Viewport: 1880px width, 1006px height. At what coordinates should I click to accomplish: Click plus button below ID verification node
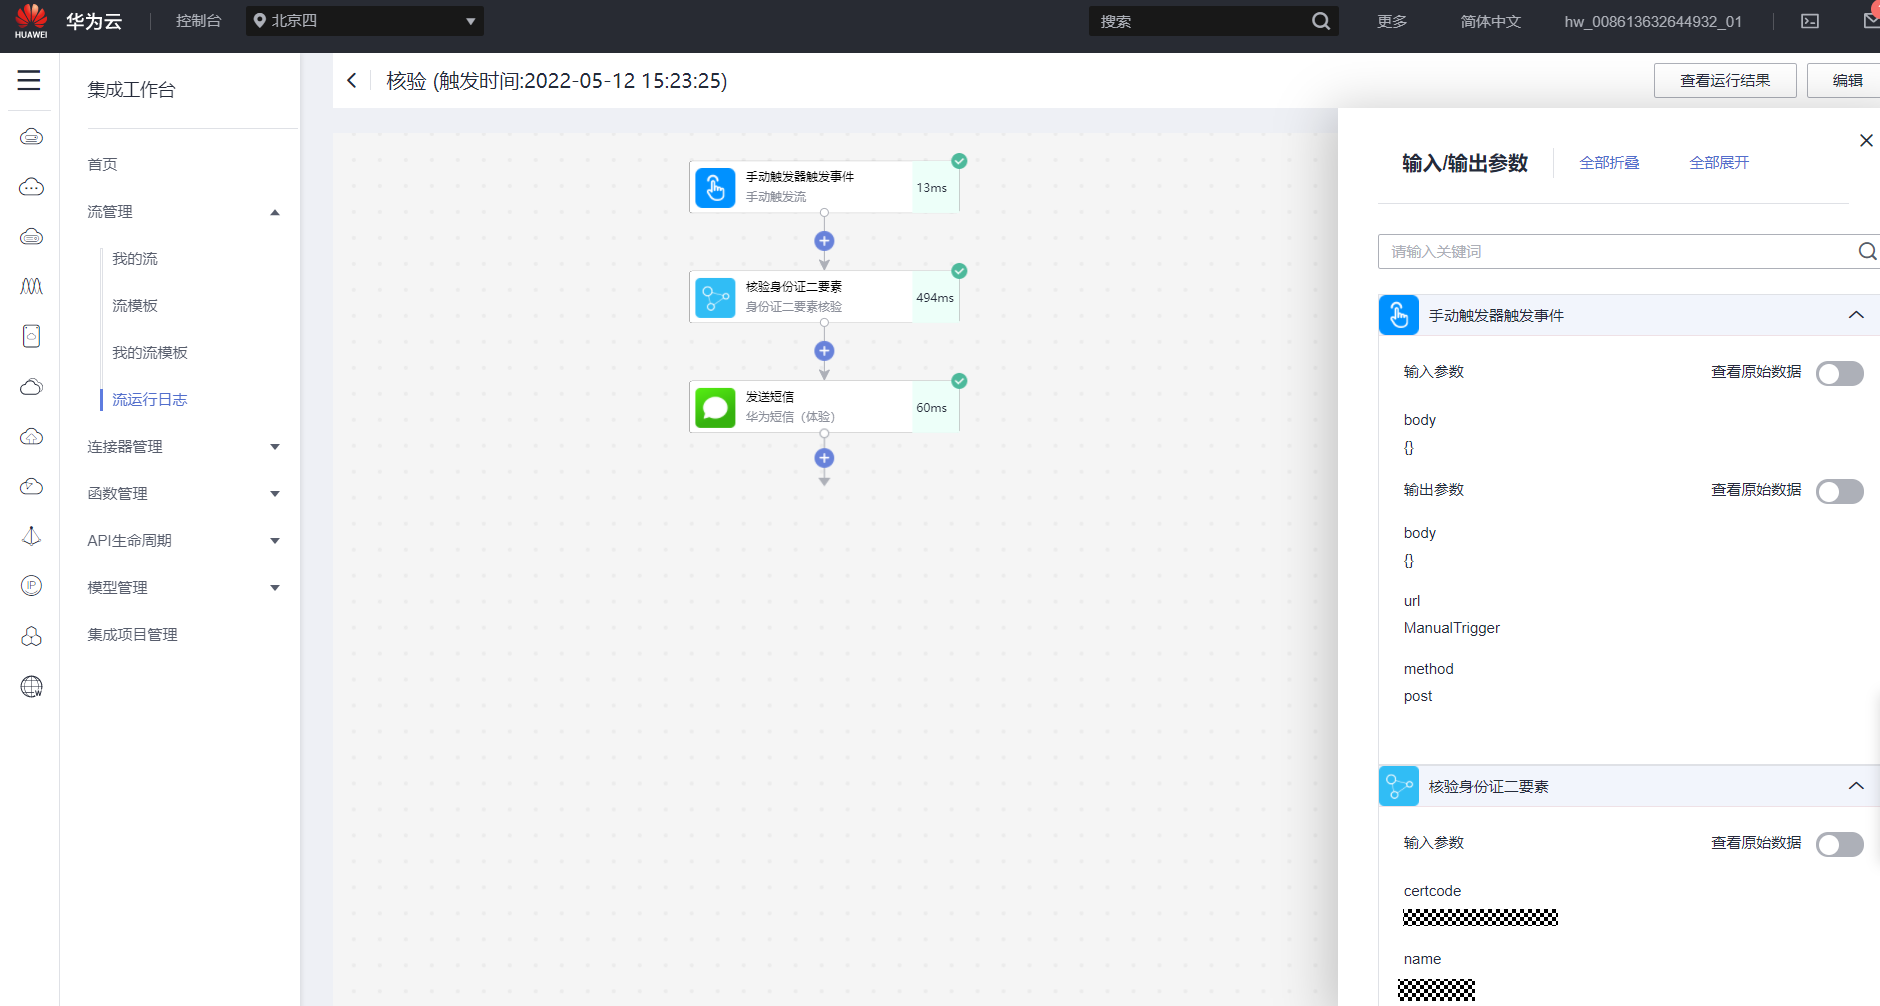click(824, 351)
